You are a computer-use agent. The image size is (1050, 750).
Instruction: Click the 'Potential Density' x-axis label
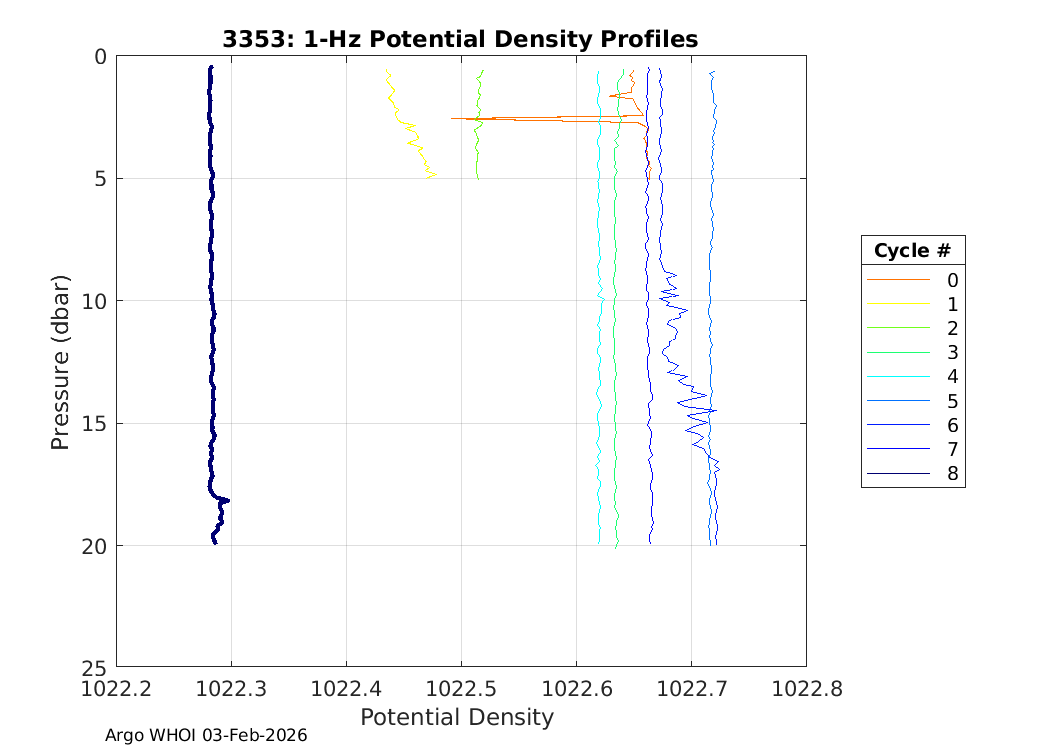(456, 717)
